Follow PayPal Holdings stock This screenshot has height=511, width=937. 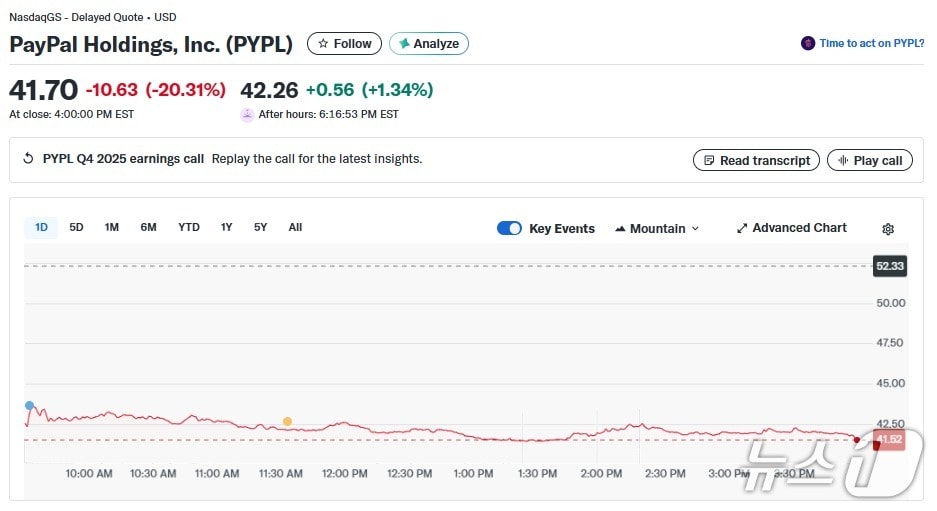[344, 44]
